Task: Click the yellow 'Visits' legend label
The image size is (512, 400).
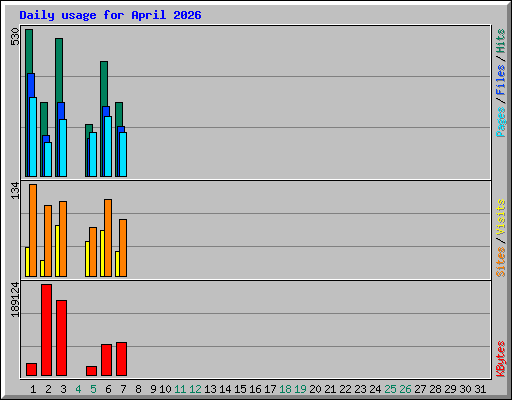Action: pos(500,217)
